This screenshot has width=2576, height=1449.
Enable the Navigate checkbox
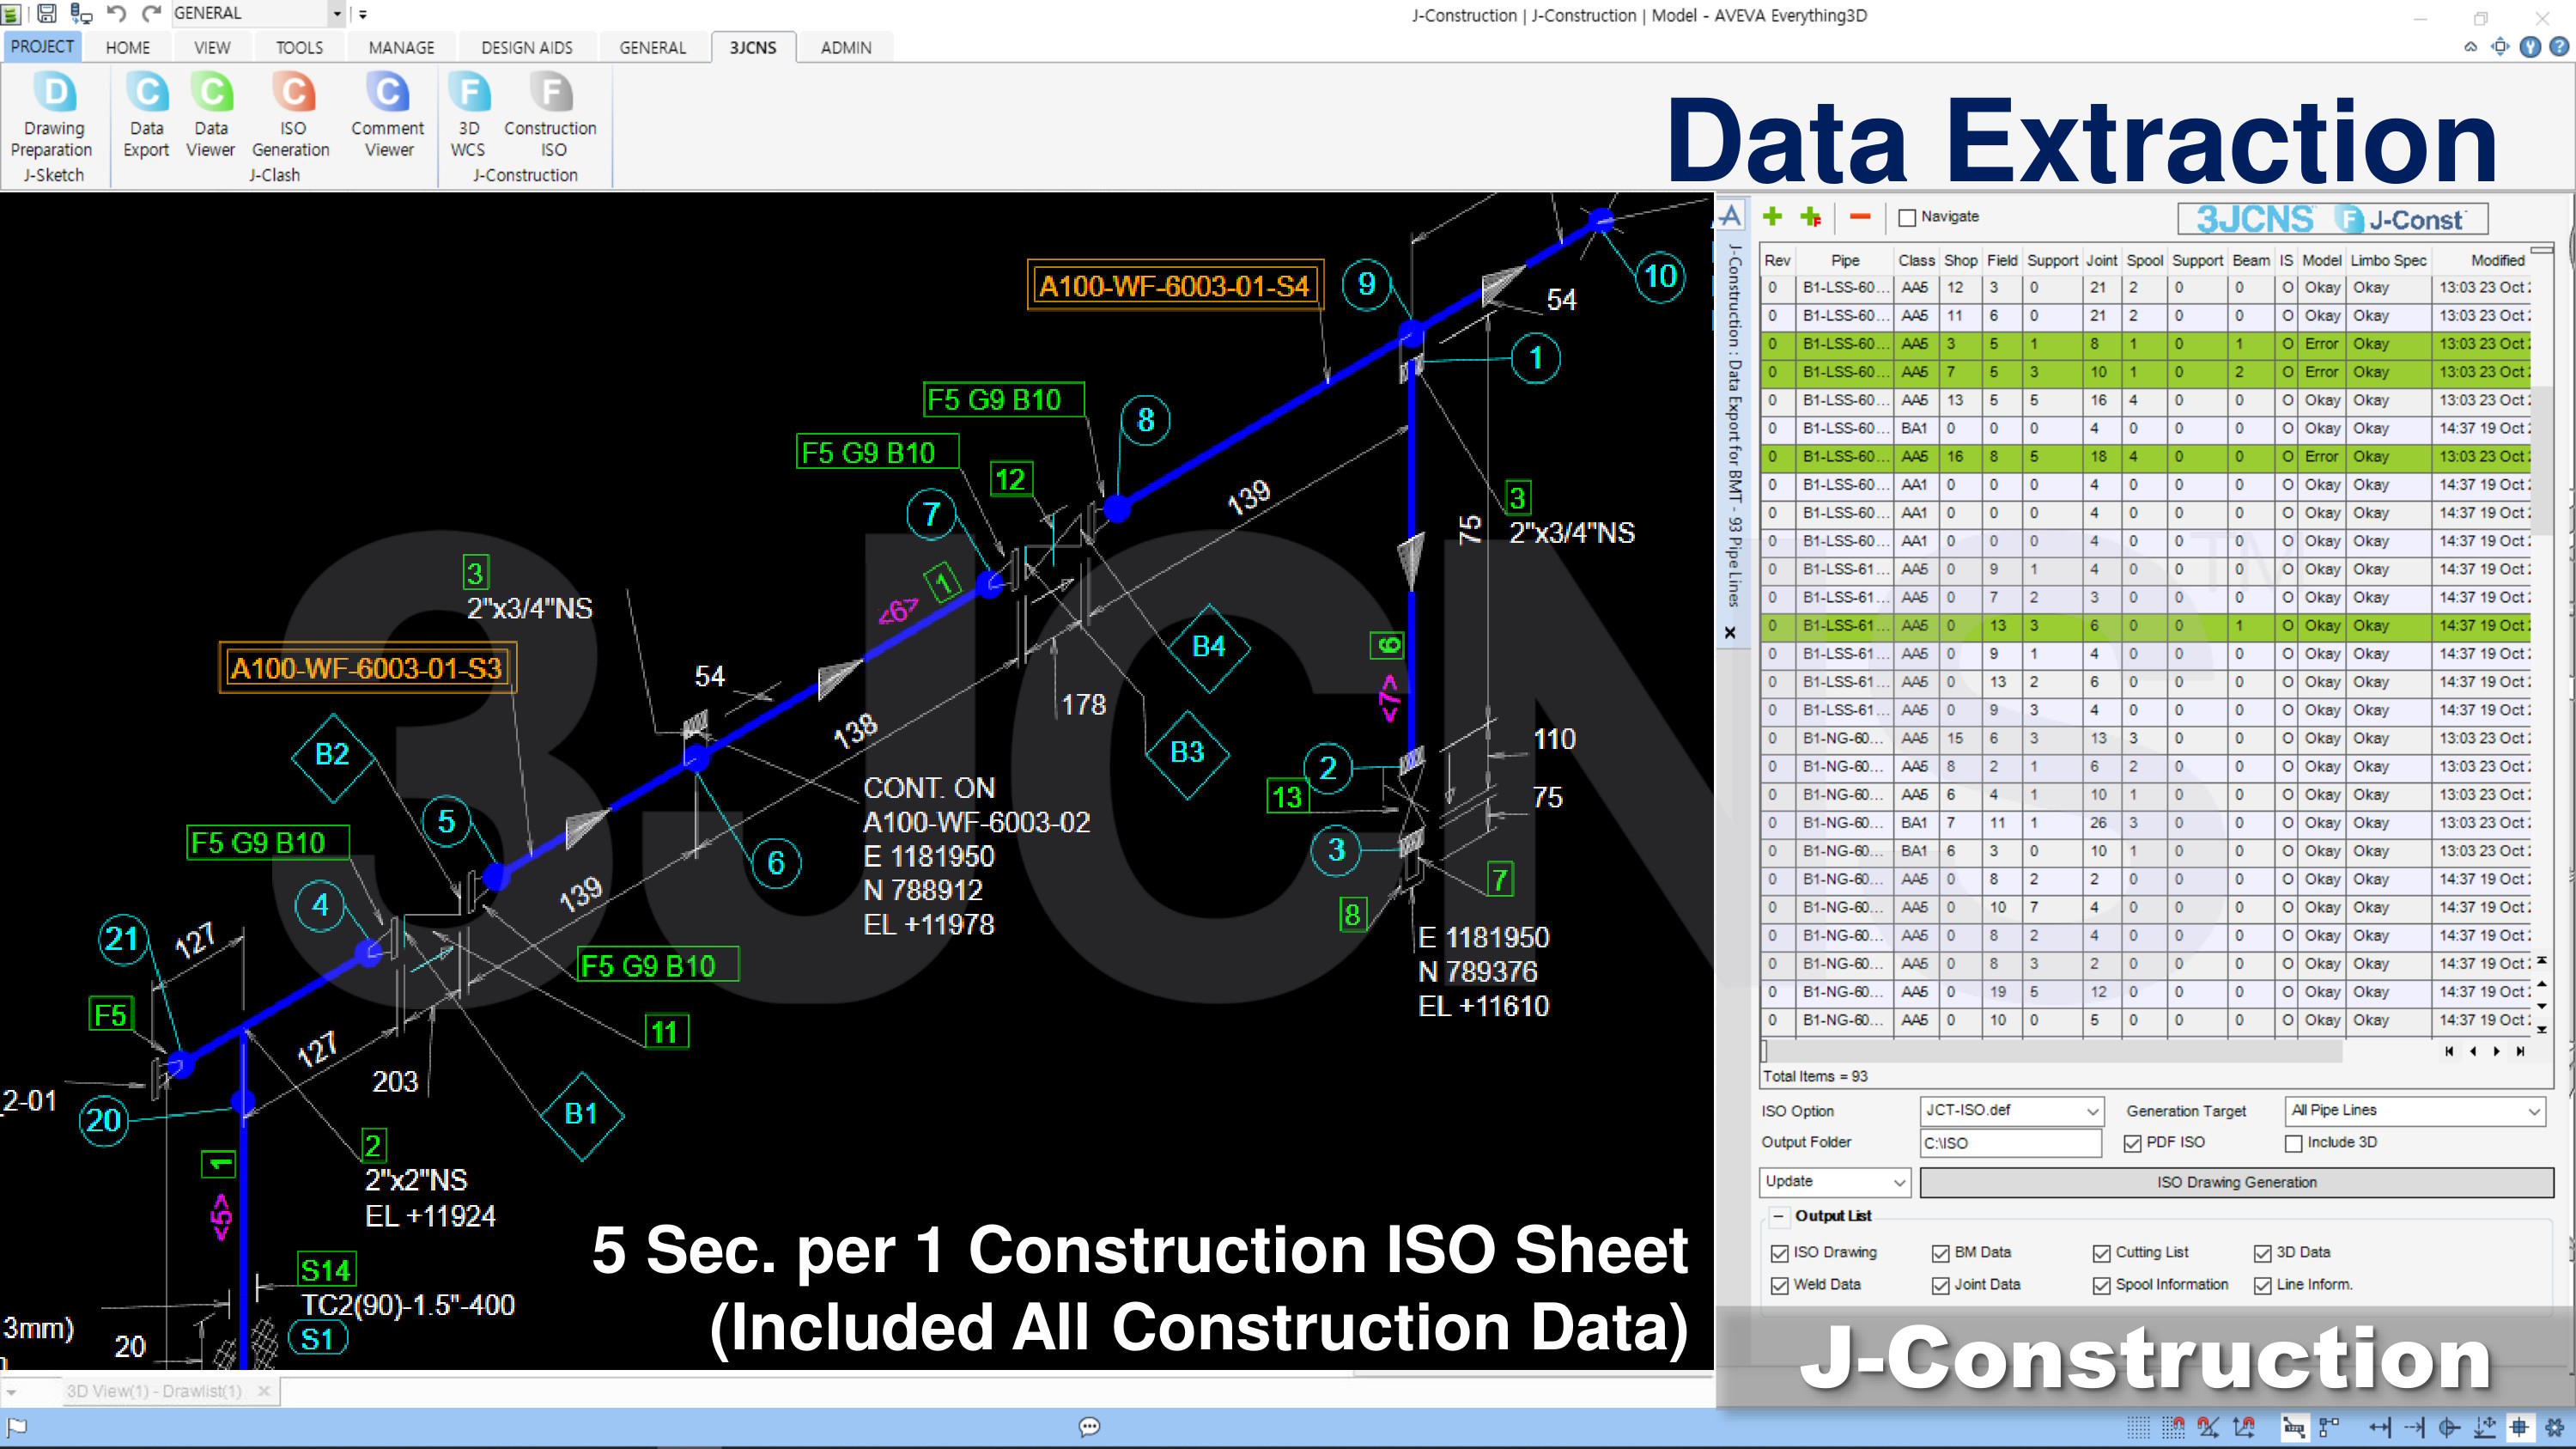pos(1907,217)
